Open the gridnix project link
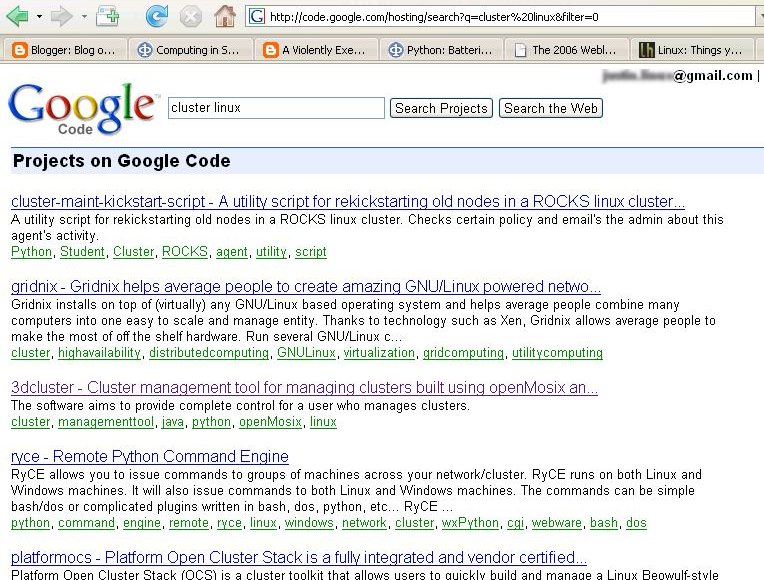764x580 pixels. click(x=306, y=287)
